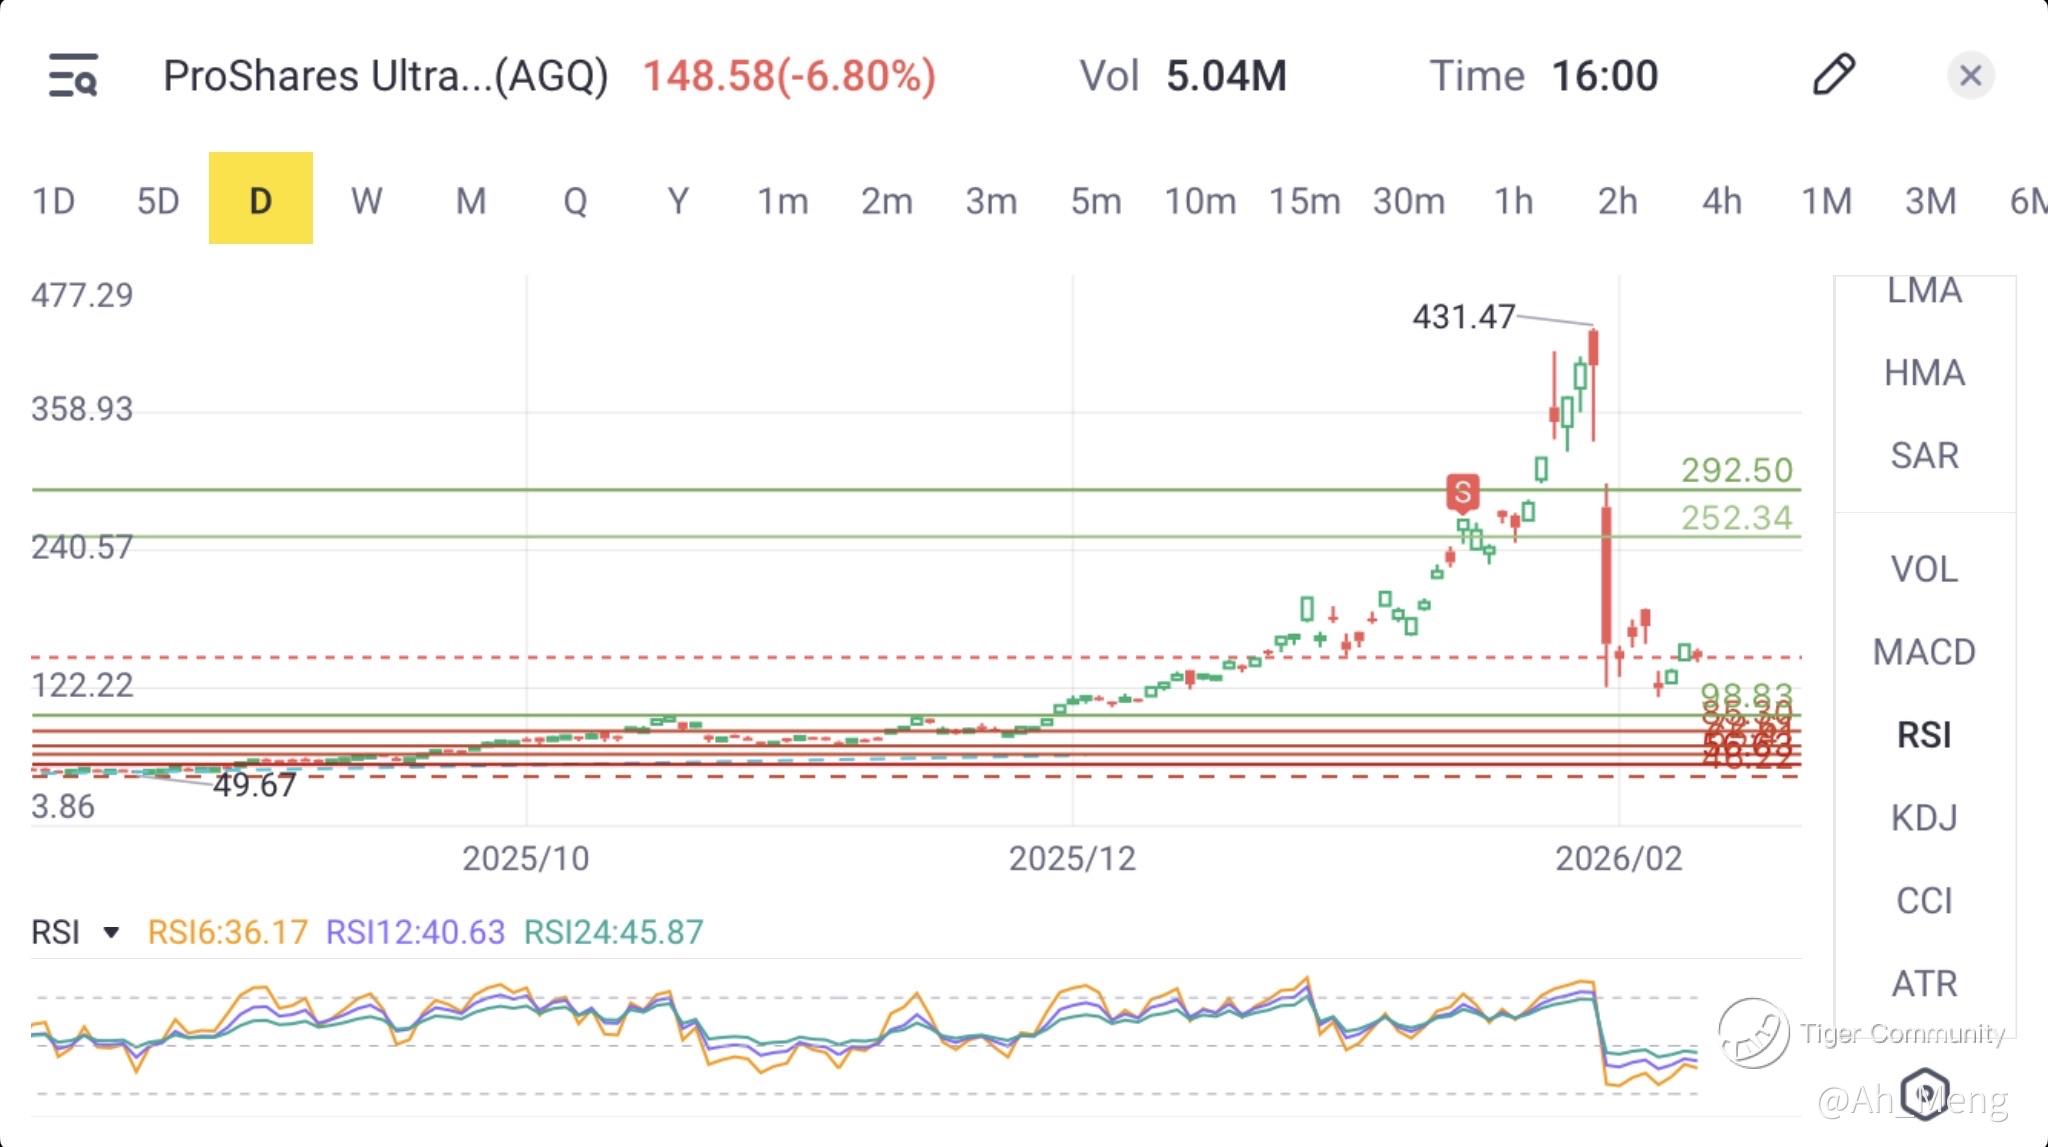Switch to the weekly W timeframe
2048x1147 pixels.
366,201
